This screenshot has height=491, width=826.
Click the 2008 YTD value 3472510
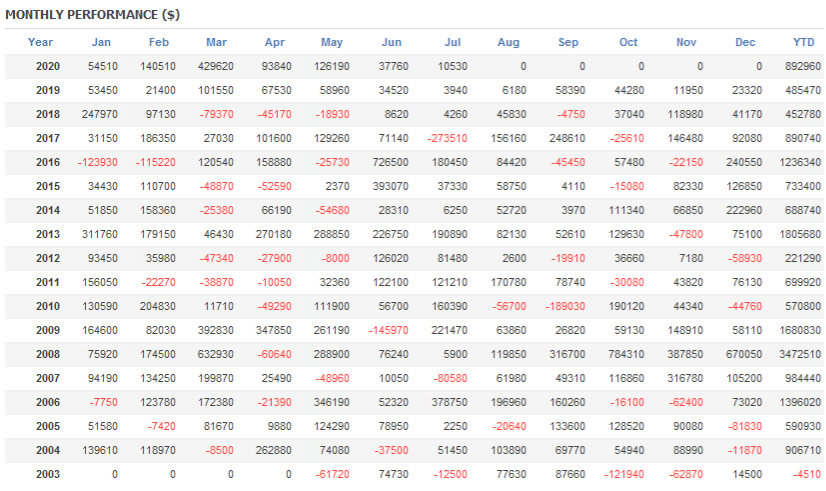[800, 354]
